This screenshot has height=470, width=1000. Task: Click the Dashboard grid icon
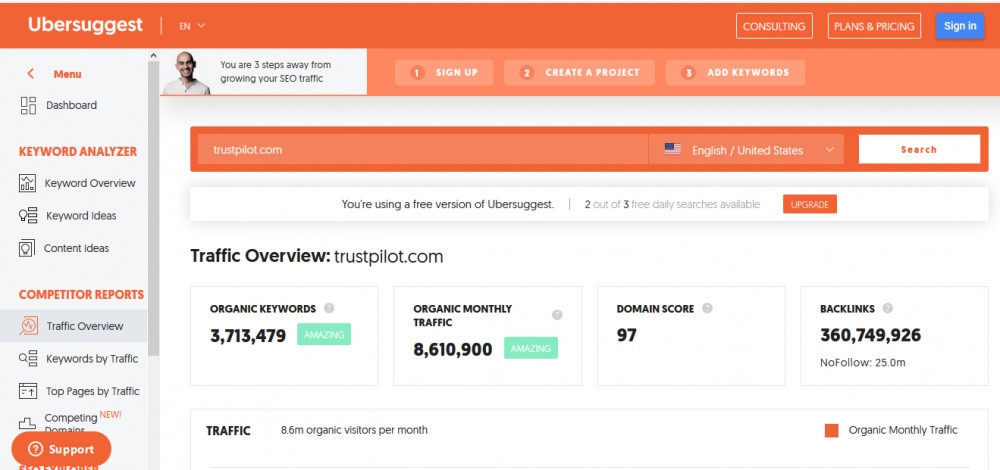(x=28, y=105)
